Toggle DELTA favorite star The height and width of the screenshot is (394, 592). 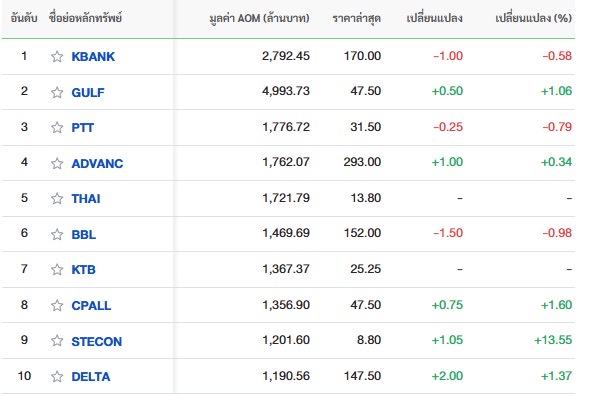pyautogui.click(x=57, y=376)
